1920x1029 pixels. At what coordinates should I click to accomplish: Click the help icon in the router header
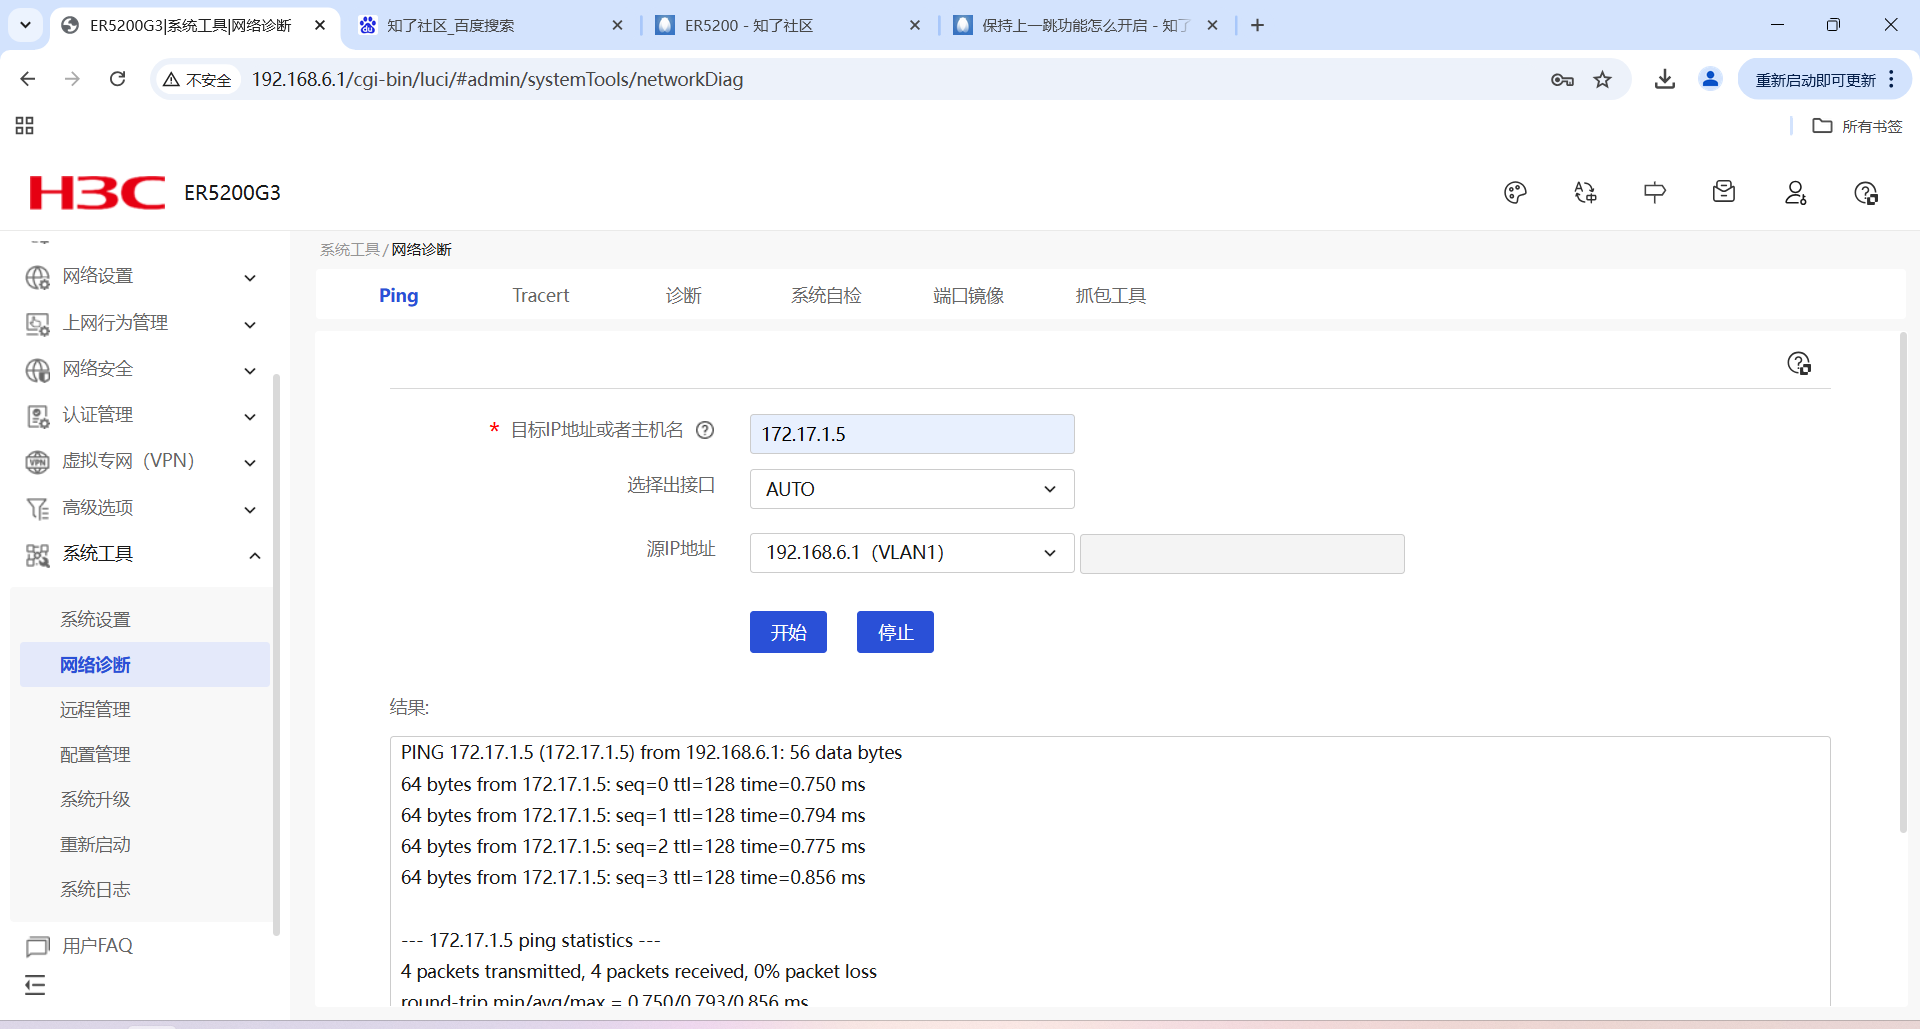point(1866,193)
